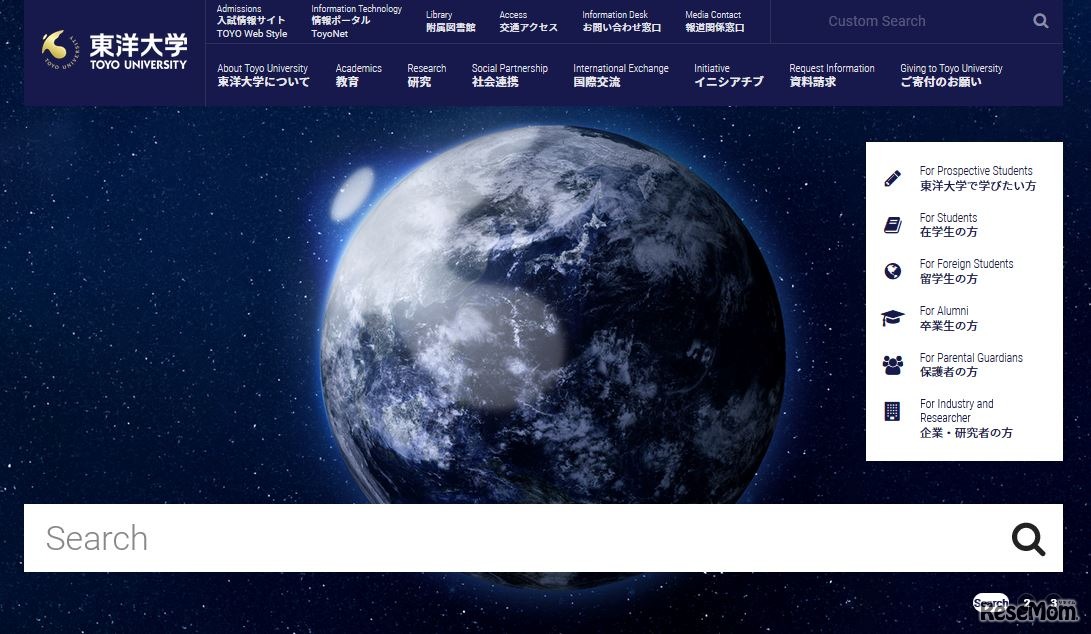
Task: Click the Toyo University logo
Action: 114,50
